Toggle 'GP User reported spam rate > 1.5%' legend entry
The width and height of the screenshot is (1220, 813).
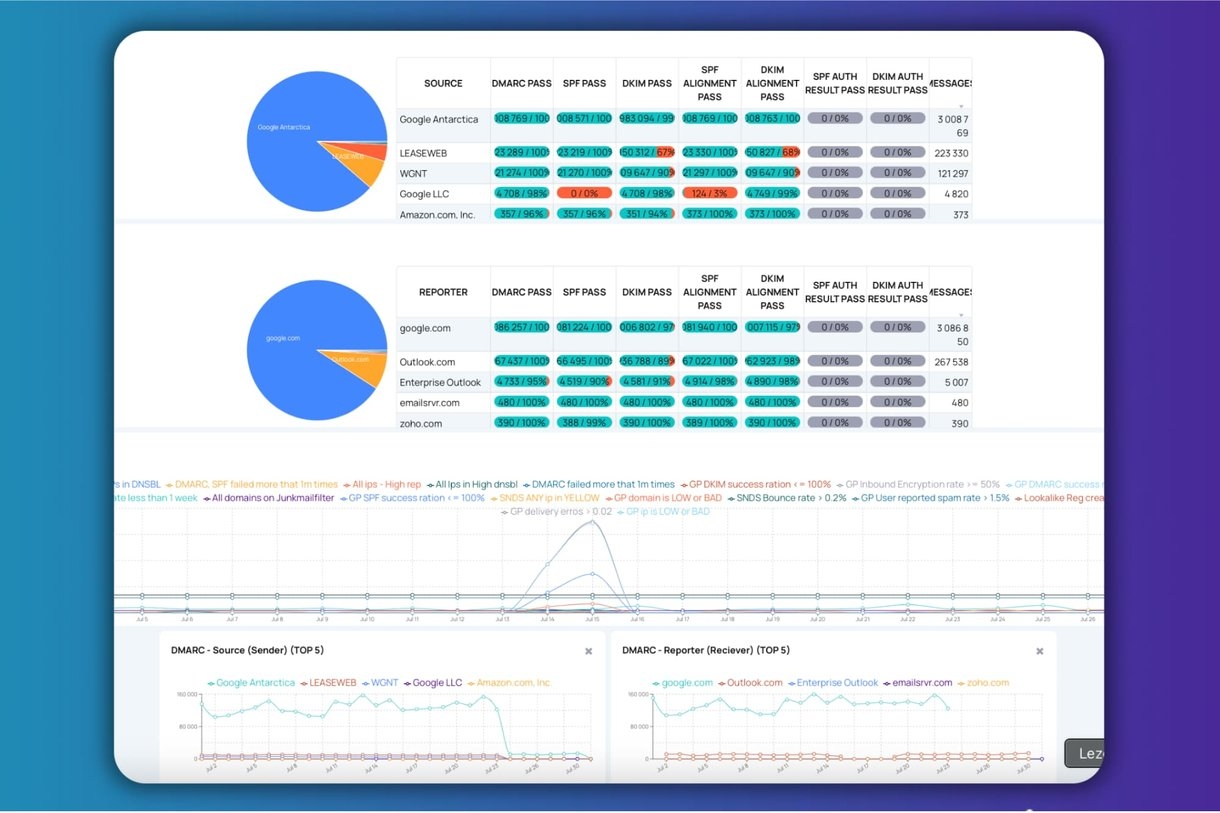tap(930, 498)
